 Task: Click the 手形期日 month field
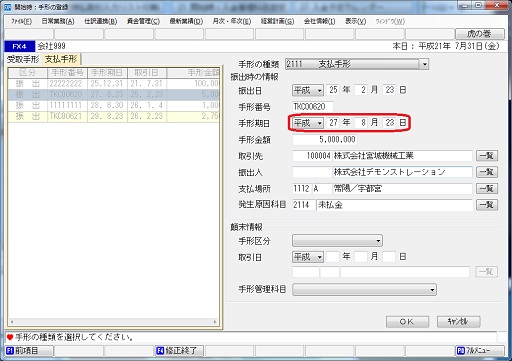coord(361,123)
